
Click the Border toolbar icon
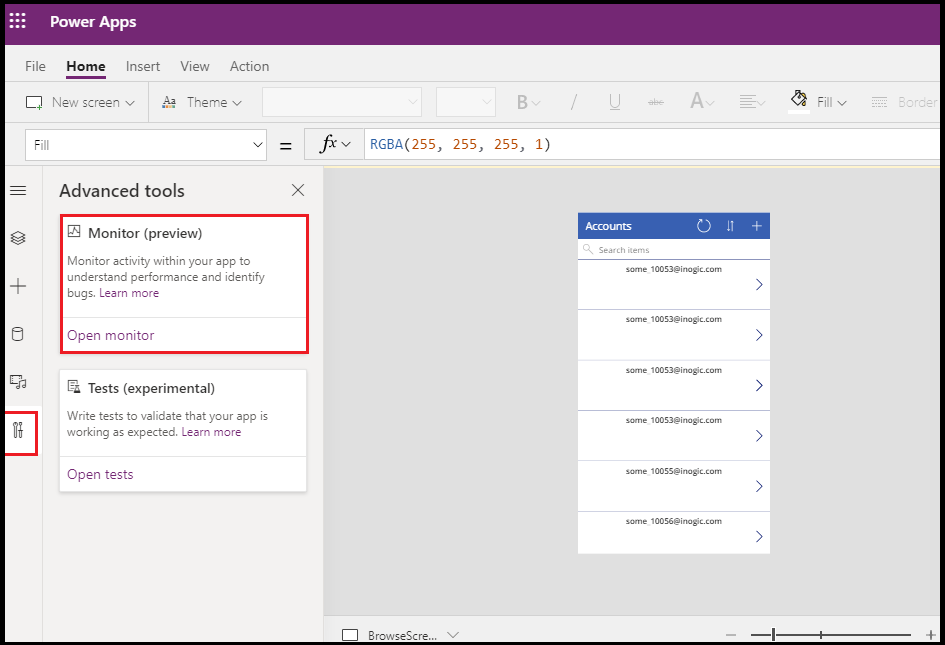(x=879, y=102)
